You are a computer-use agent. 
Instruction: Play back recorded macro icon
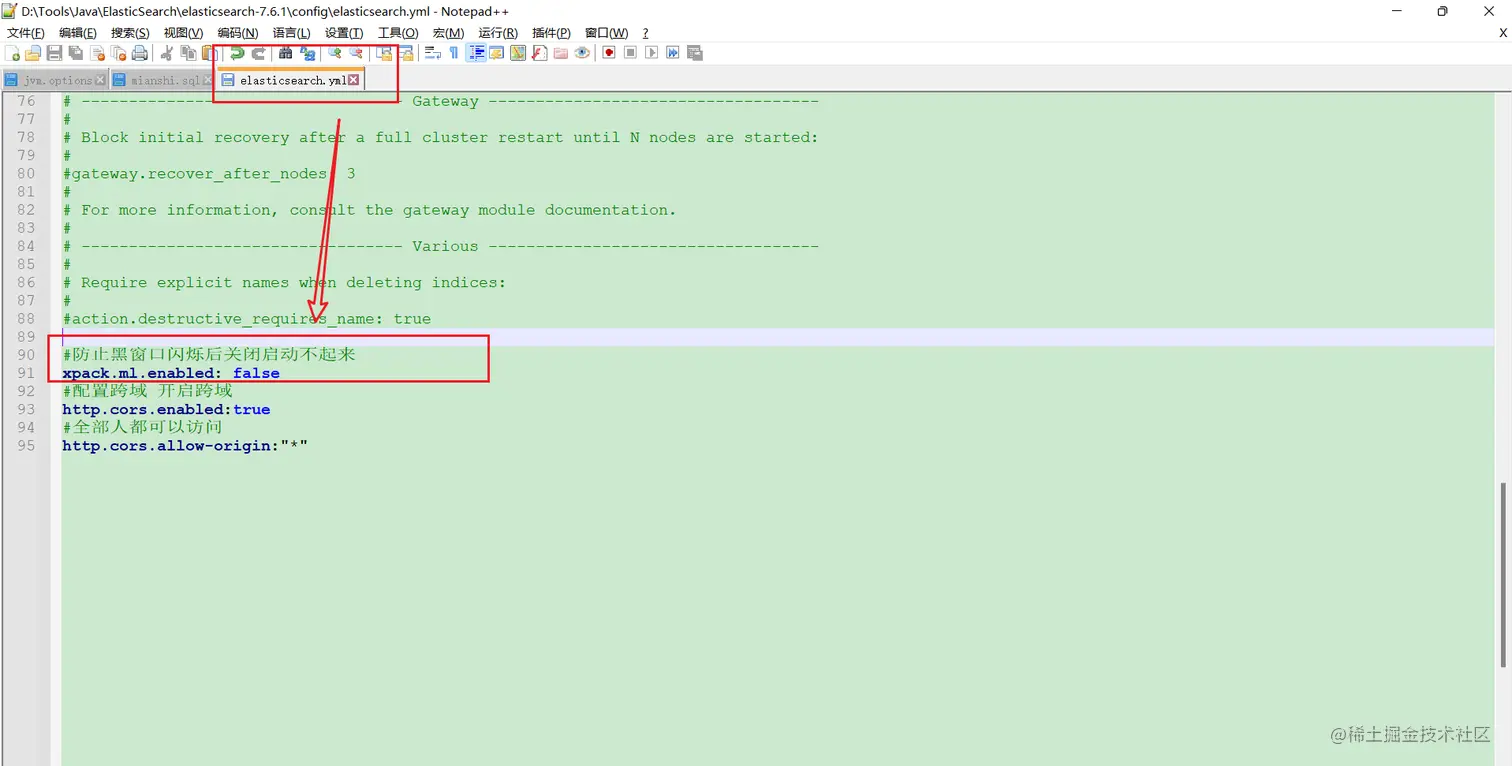651,53
